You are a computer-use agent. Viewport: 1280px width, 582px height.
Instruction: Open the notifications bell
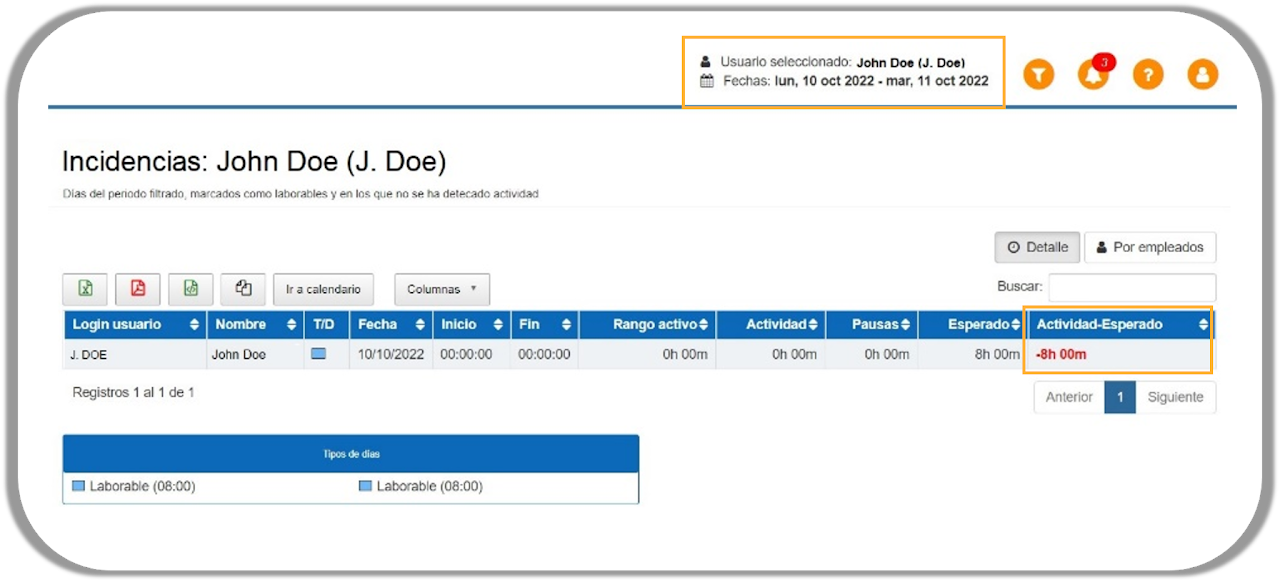1093,74
